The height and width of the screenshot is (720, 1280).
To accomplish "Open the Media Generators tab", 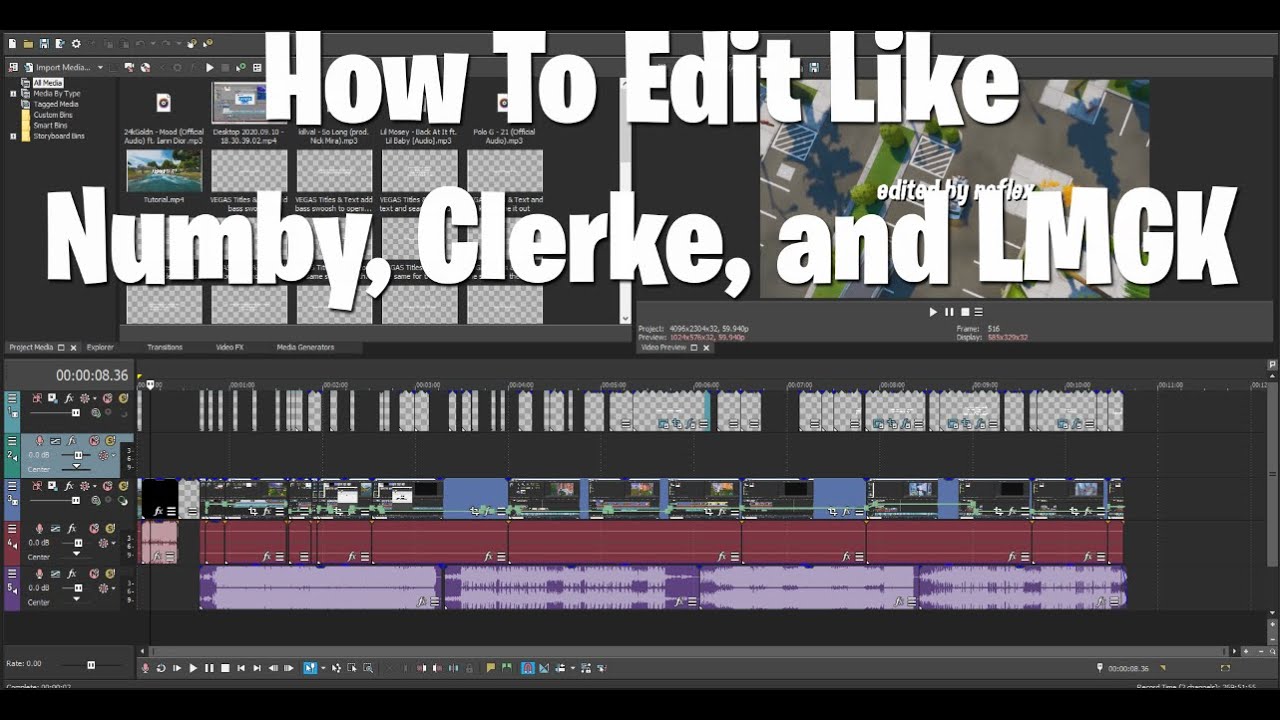I will (x=305, y=347).
